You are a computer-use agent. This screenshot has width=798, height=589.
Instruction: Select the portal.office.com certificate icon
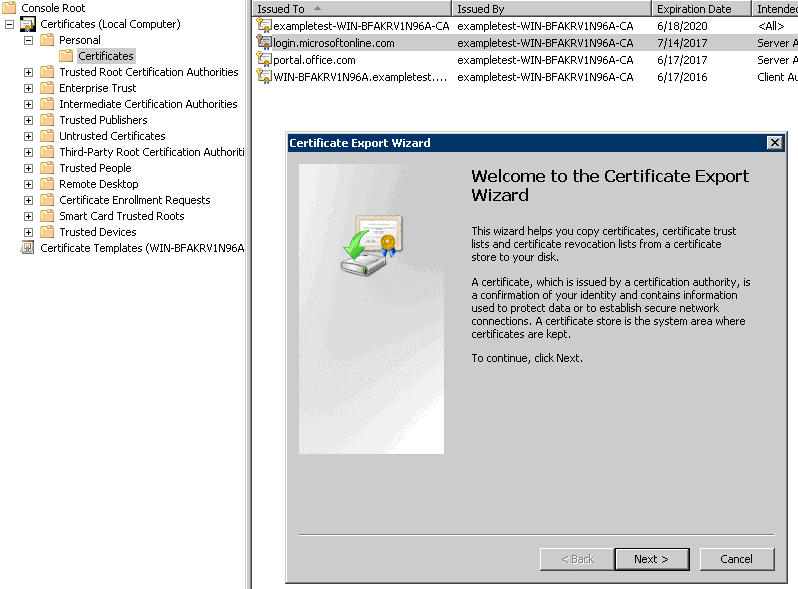coord(264,60)
